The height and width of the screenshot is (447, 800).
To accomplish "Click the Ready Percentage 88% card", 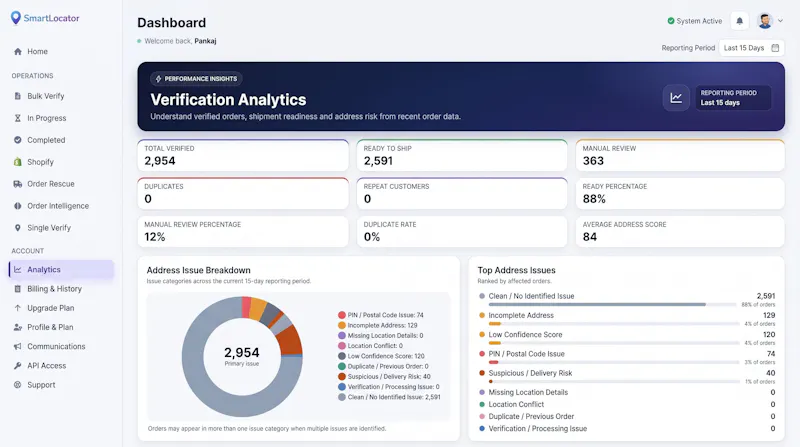I will coord(680,193).
